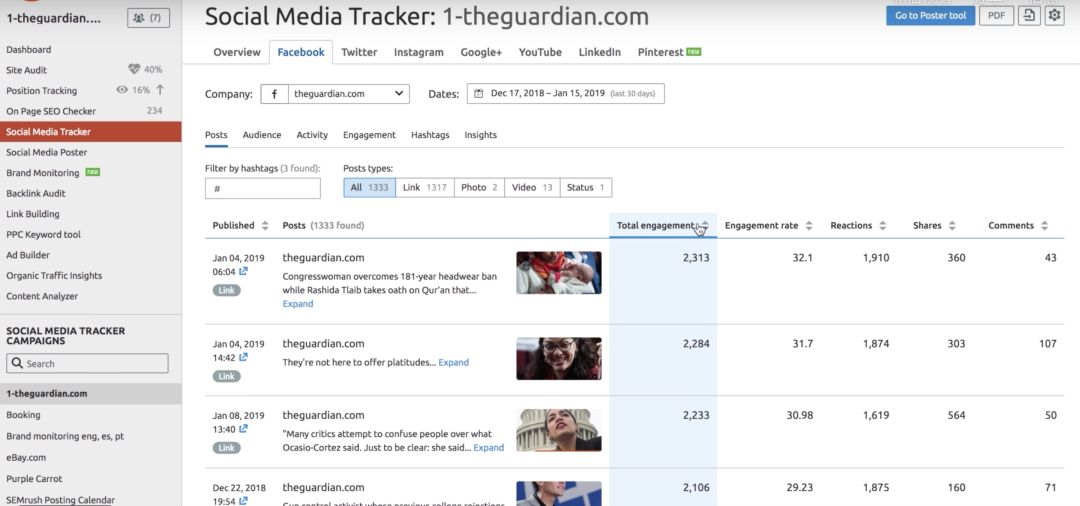
Task: Click the Filter by hashtags input field
Action: (262, 188)
